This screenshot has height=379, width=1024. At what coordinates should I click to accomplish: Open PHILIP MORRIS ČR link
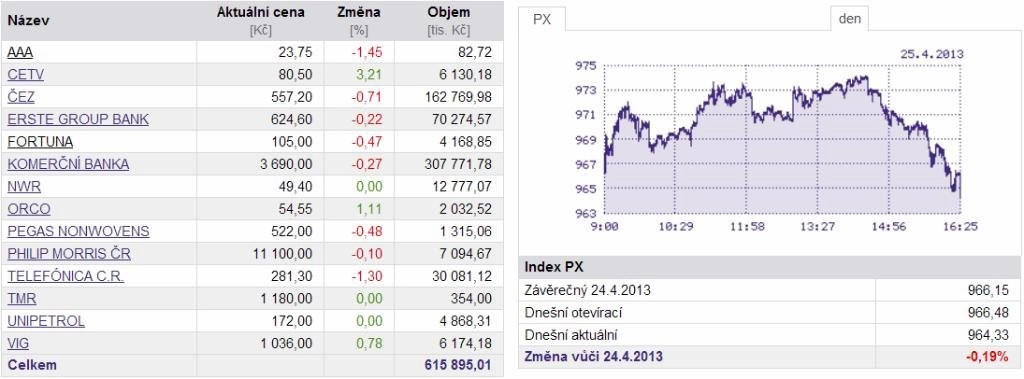coord(69,254)
